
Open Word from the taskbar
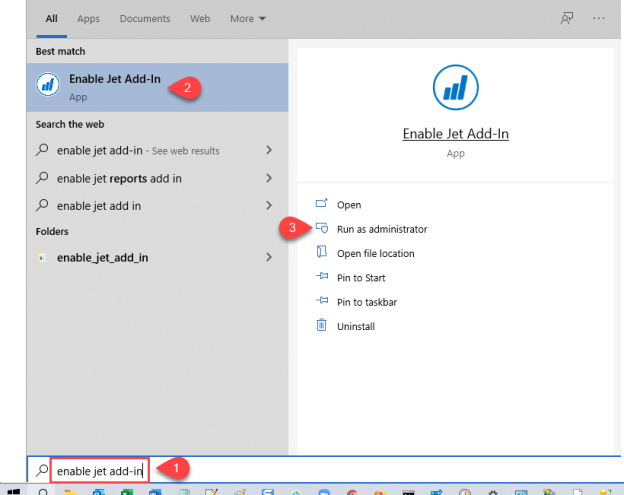click(x=155, y=492)
